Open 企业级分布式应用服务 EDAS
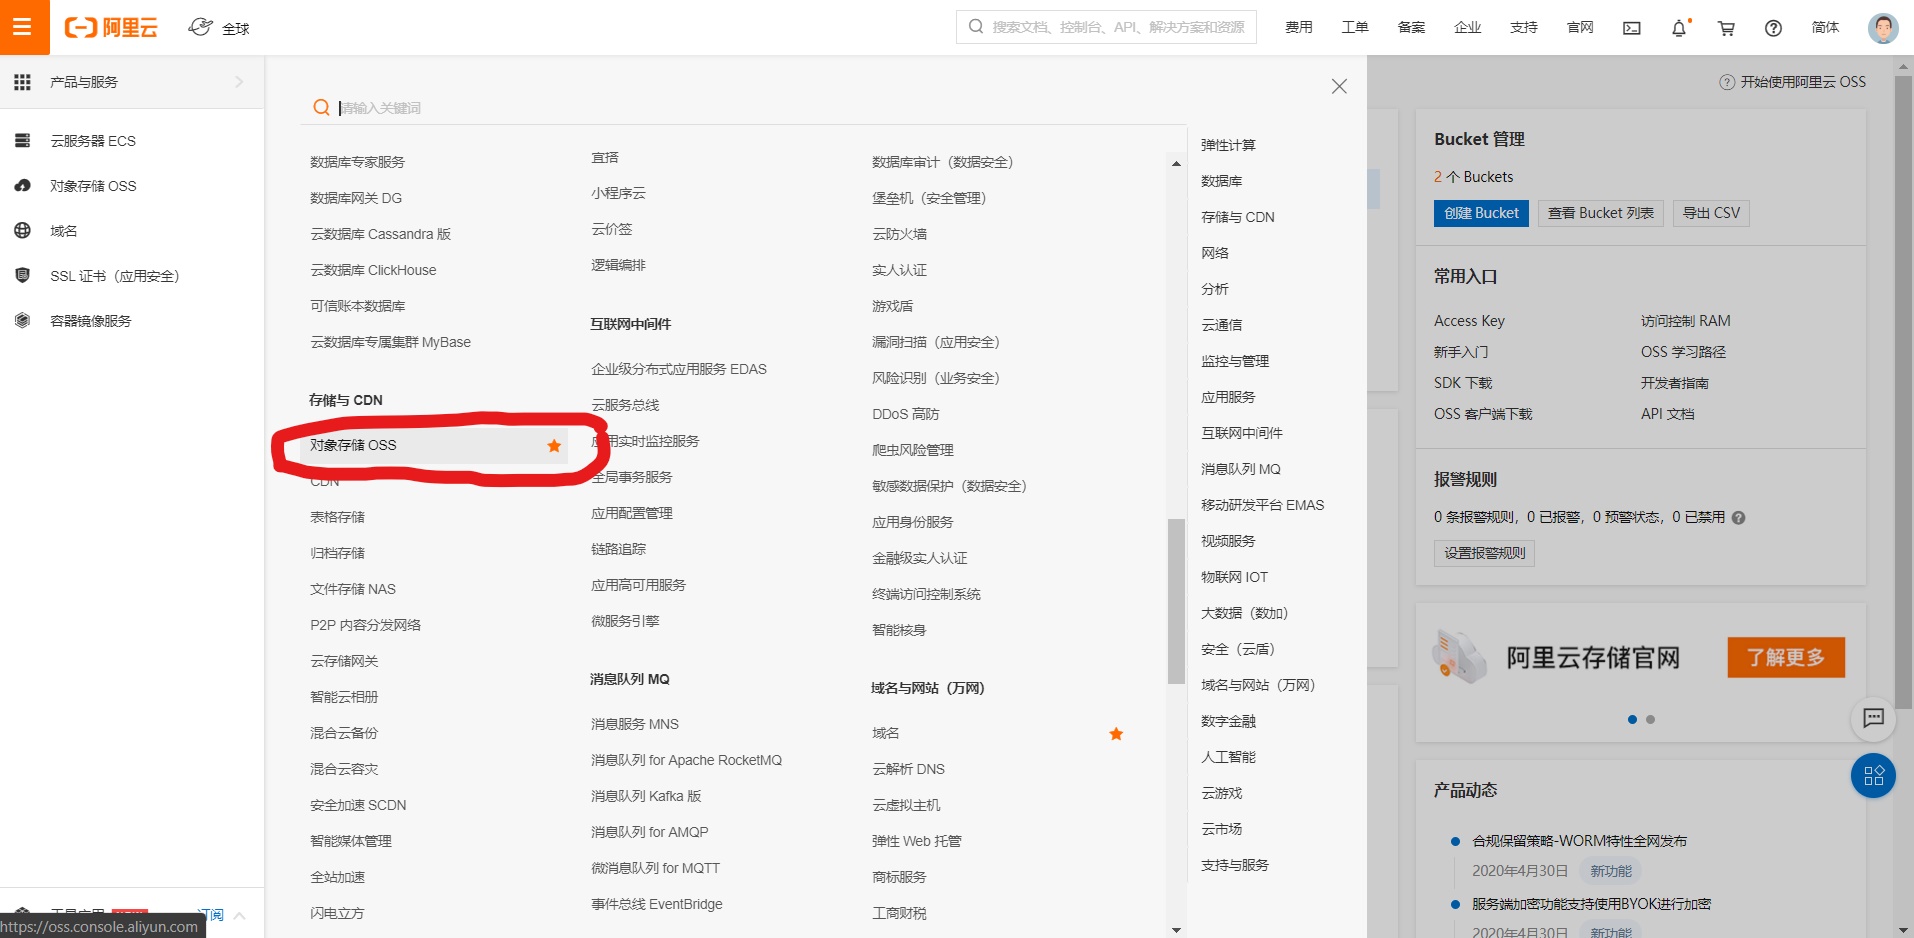This screenshot has width=1914, height=938. click(679, 369)
